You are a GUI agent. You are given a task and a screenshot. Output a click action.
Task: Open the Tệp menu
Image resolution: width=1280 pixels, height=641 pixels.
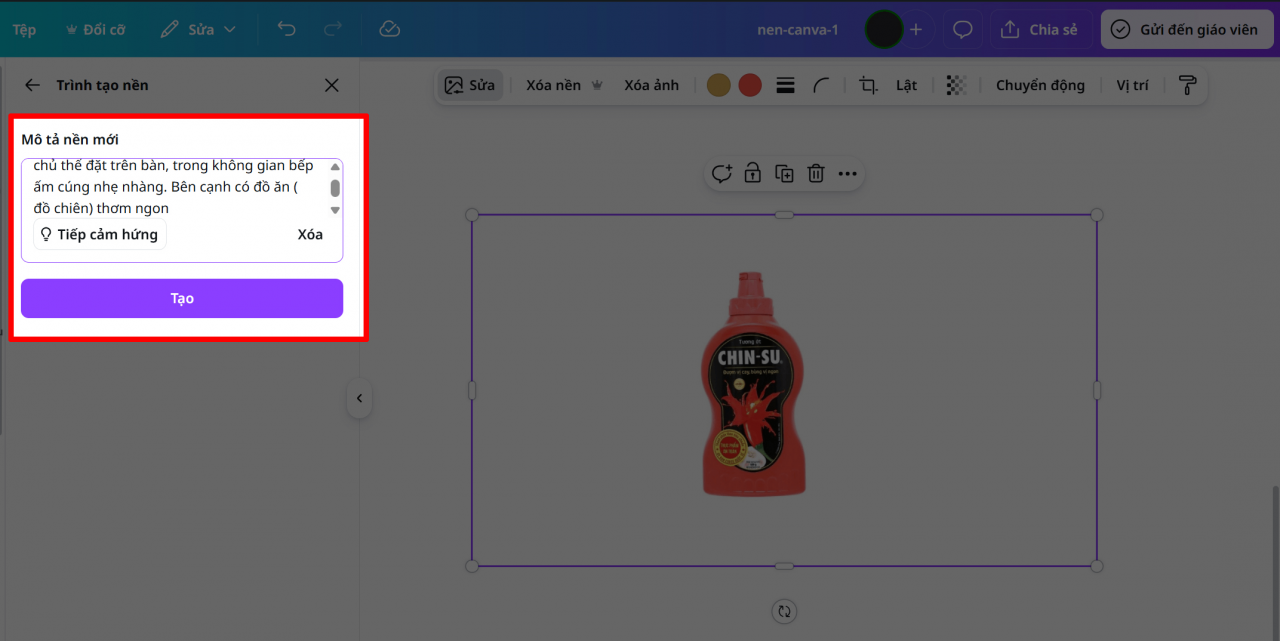(24, 29)
